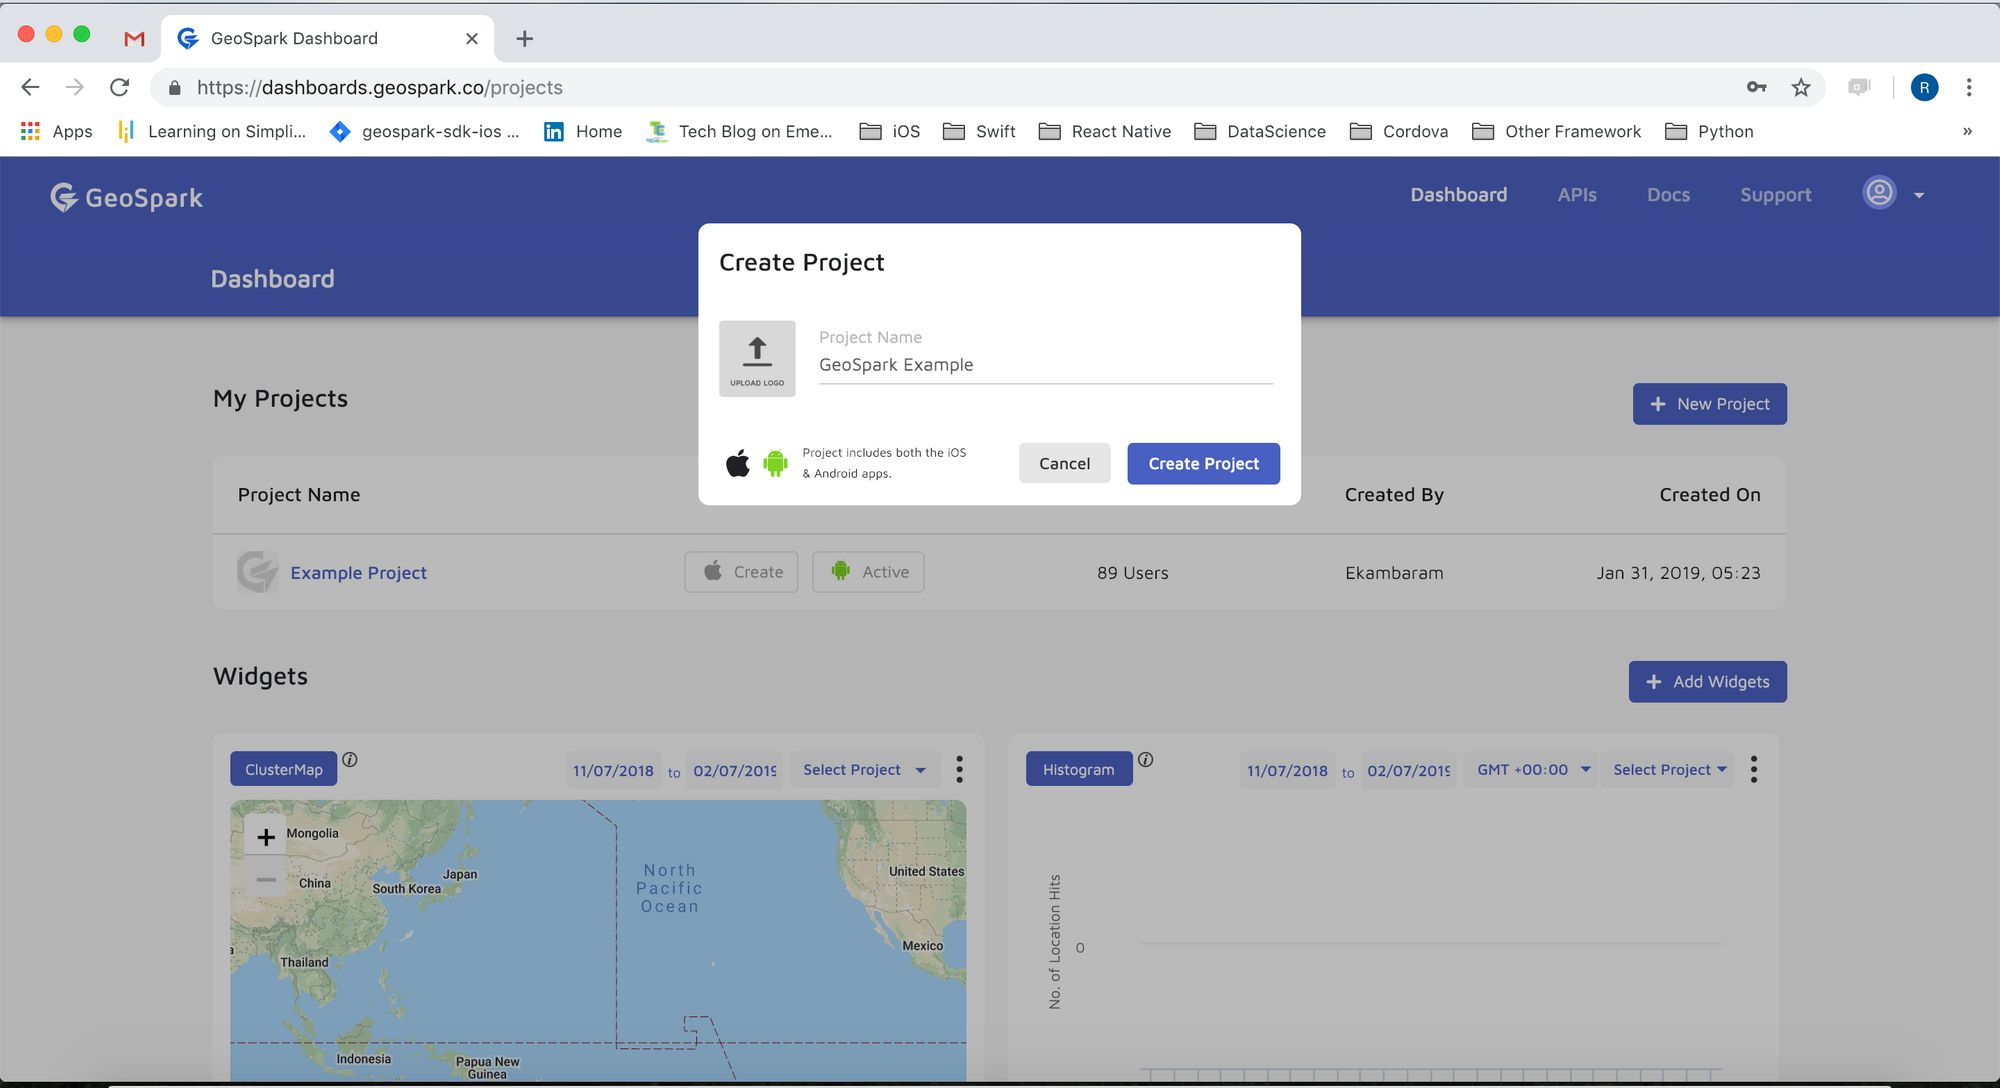Click the Histogram info icon

(x=1146, y=760)
